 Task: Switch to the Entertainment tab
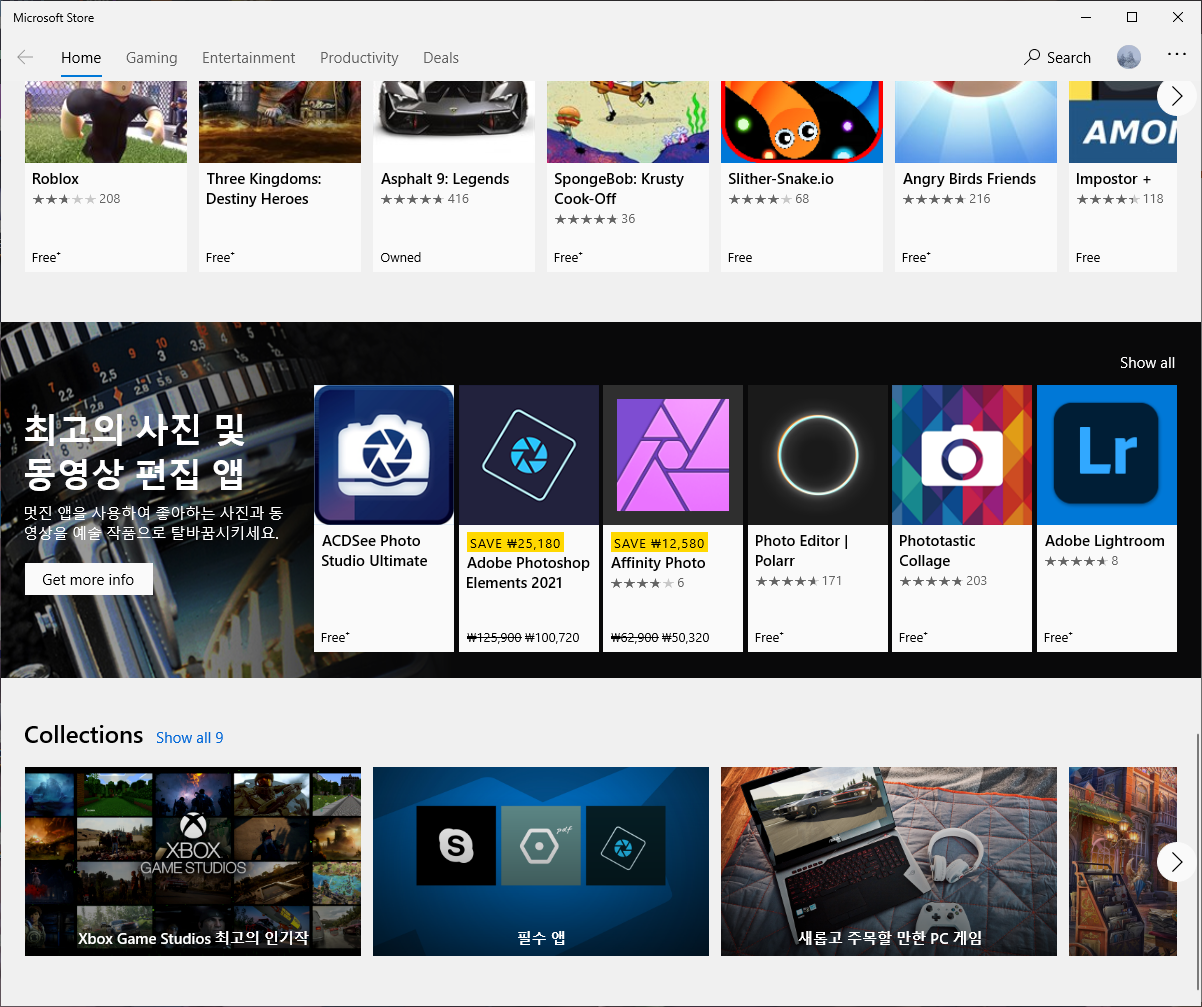[249, 58]
